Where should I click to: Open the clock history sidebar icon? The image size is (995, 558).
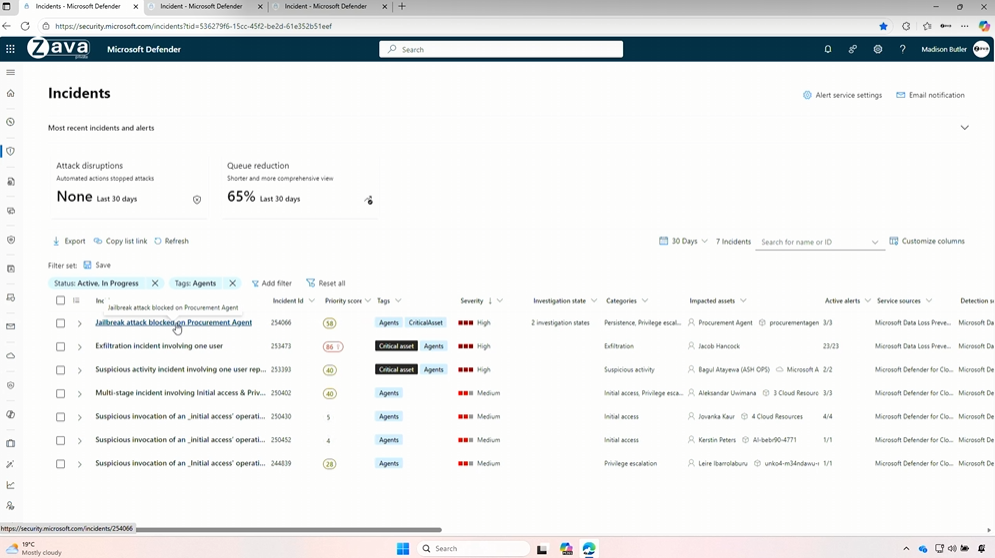tap(10, 122)
